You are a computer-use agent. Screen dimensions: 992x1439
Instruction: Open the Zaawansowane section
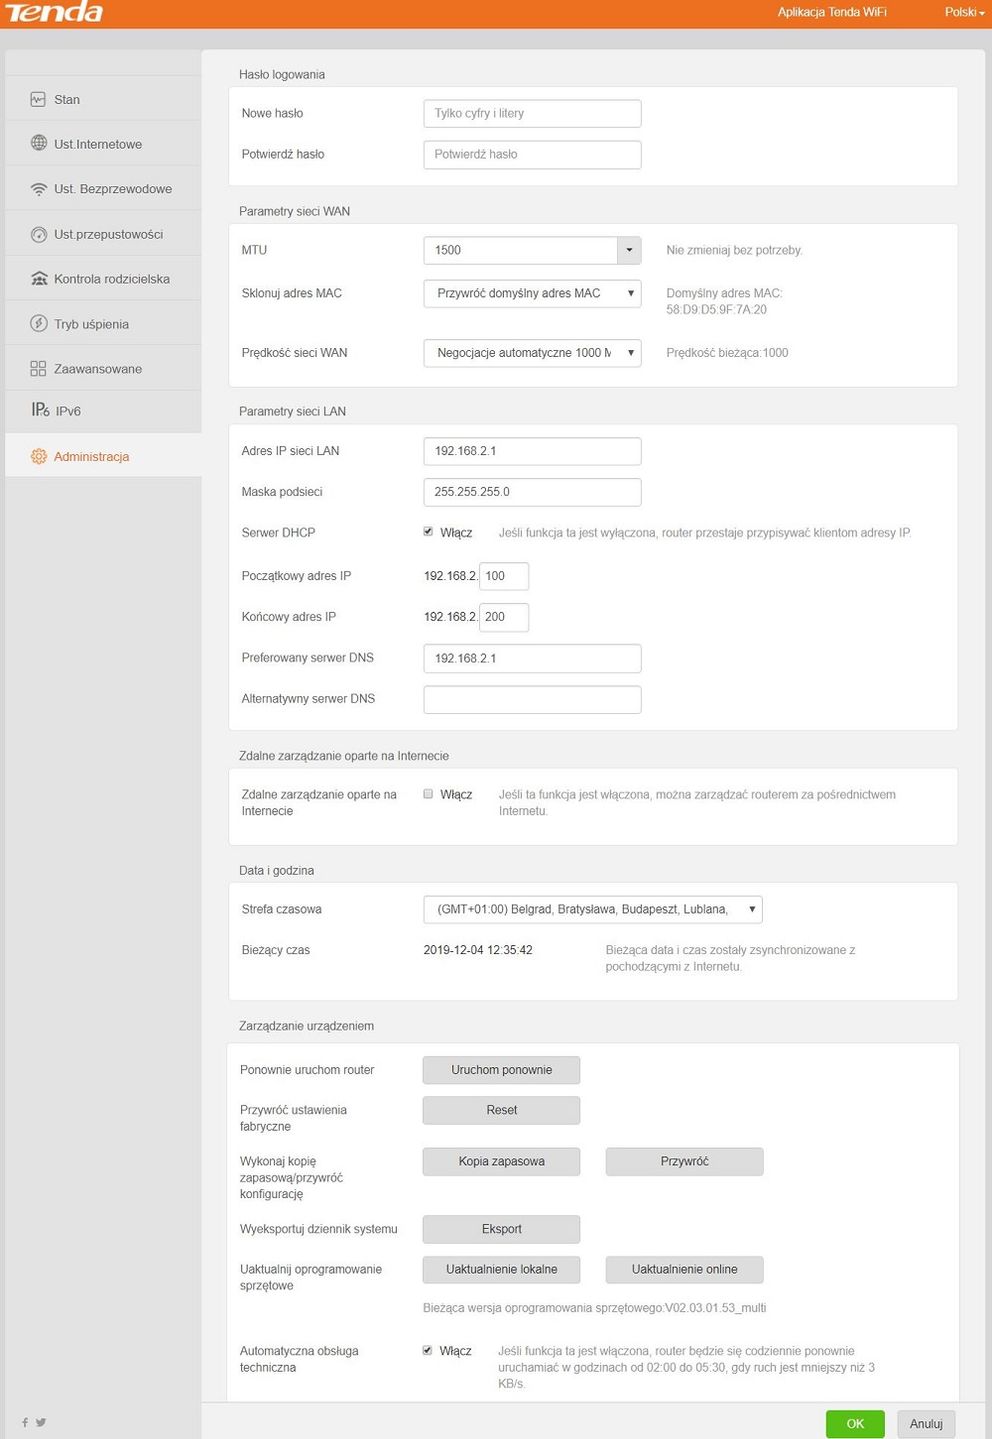click(103, 369)
